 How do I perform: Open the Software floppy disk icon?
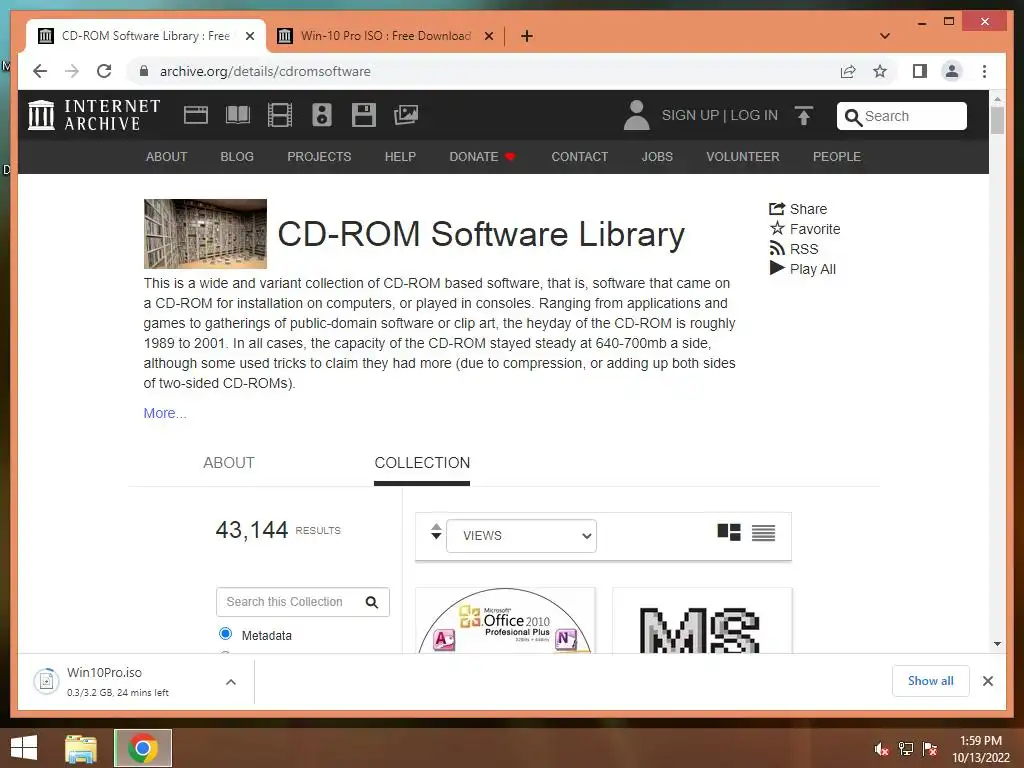pos(364,115)
